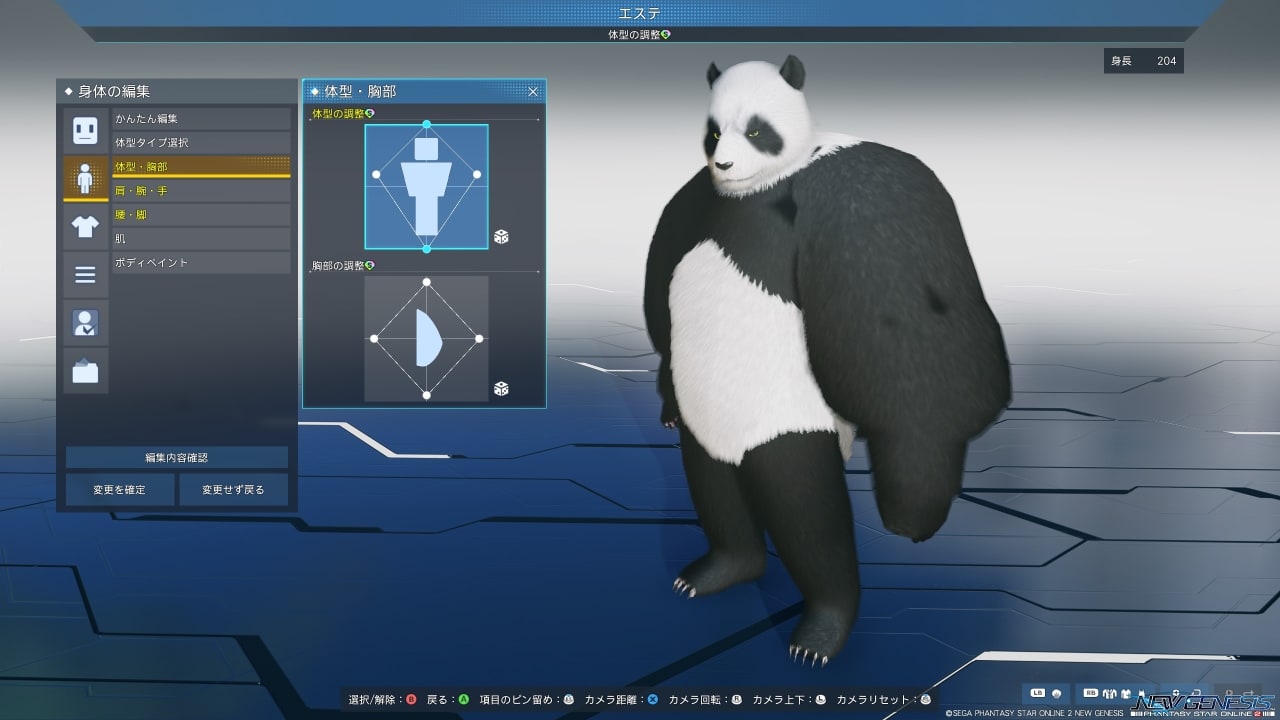Click top handle of body type adjuster
Screen dimensions: 1280x720
tap(427, 125)
